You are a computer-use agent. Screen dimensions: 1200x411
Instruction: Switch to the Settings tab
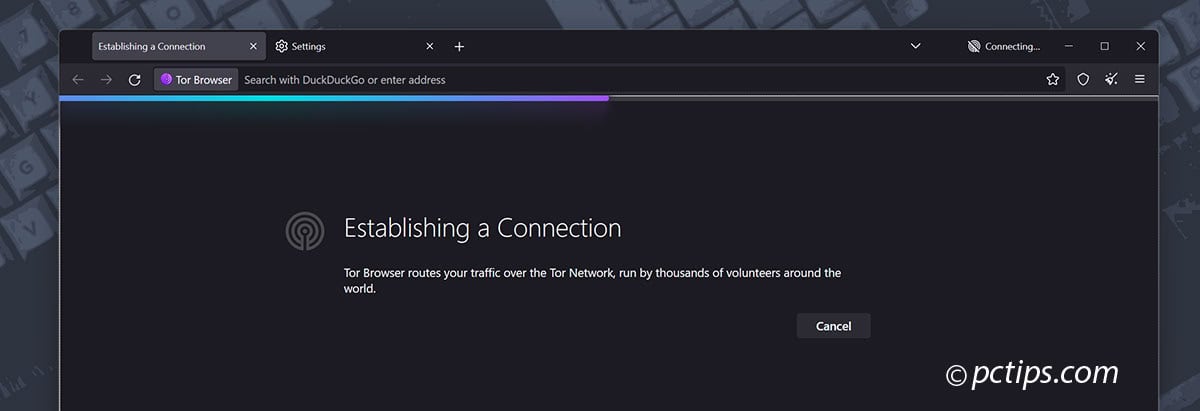340,47
